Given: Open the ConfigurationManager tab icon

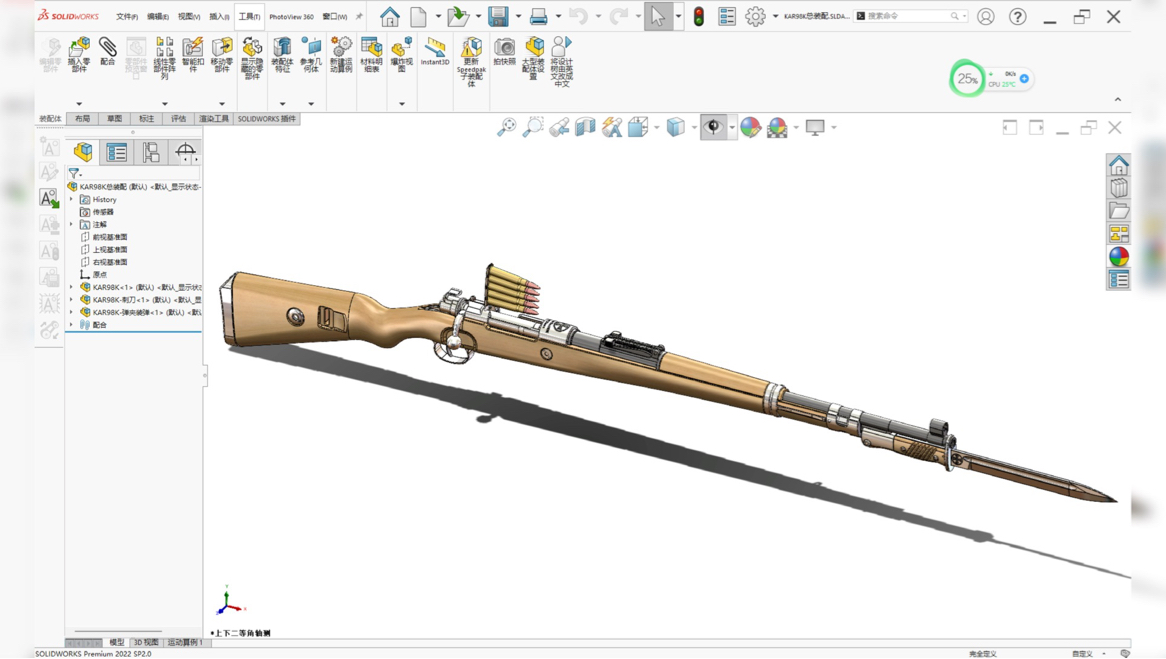Looking at the screenshot, I should pos(151,152).
